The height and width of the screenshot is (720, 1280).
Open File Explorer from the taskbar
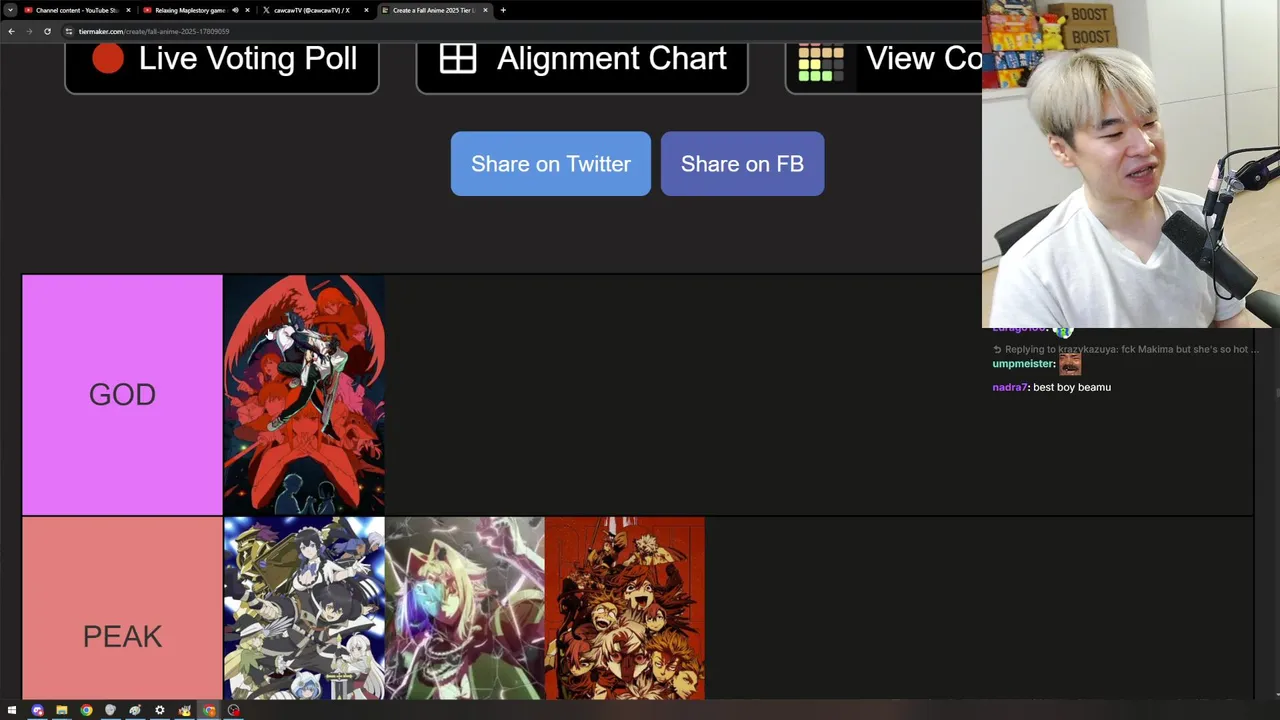(x=62, y=711)
